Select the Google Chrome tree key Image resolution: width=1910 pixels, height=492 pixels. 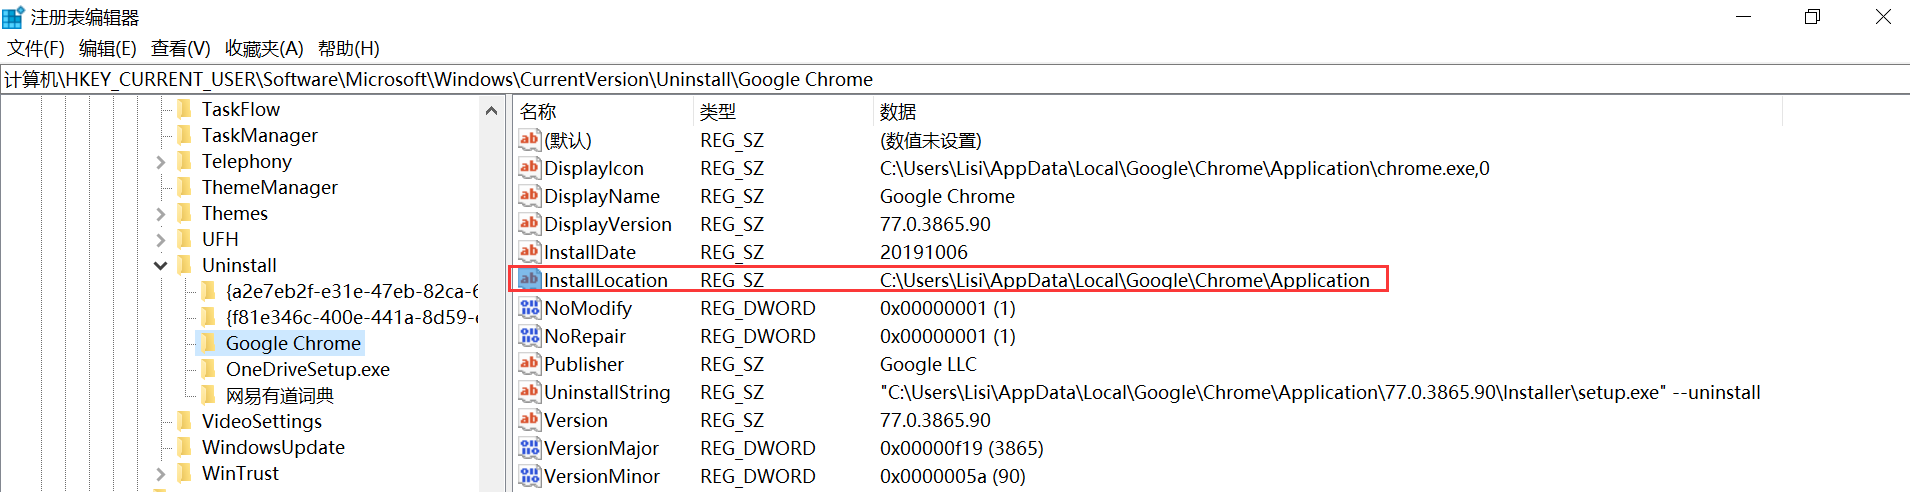tap(293, 343)
